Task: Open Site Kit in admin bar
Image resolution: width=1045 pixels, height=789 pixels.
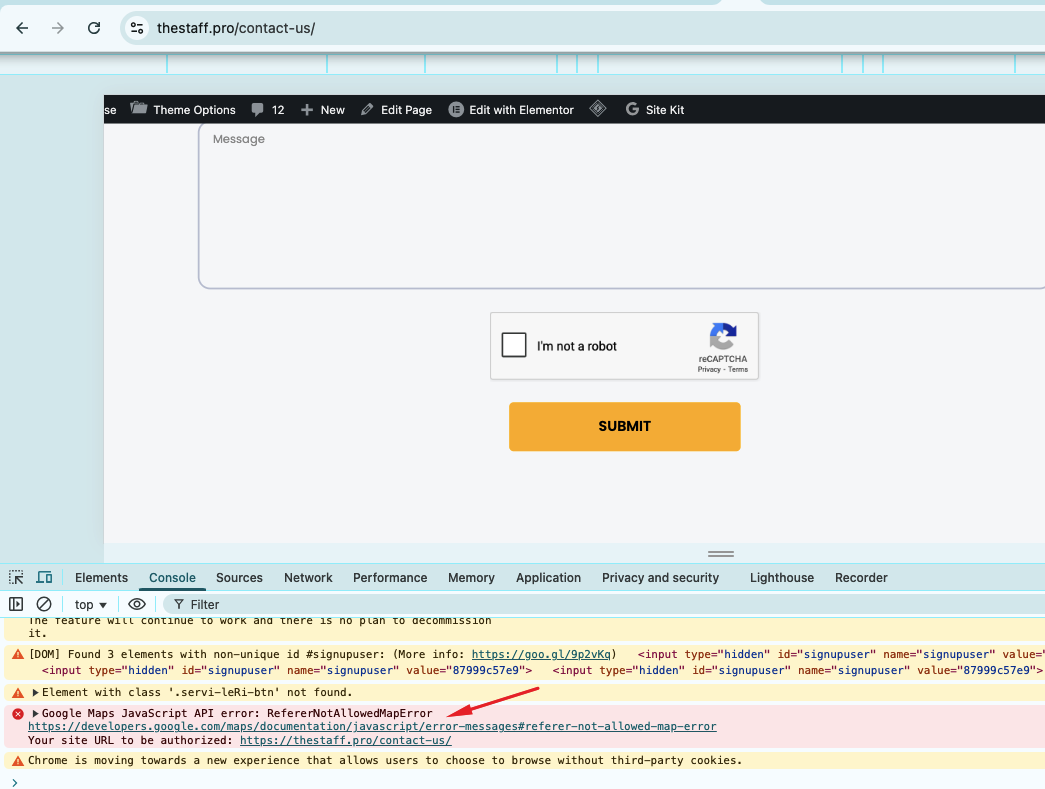Action: coord(655,110)
